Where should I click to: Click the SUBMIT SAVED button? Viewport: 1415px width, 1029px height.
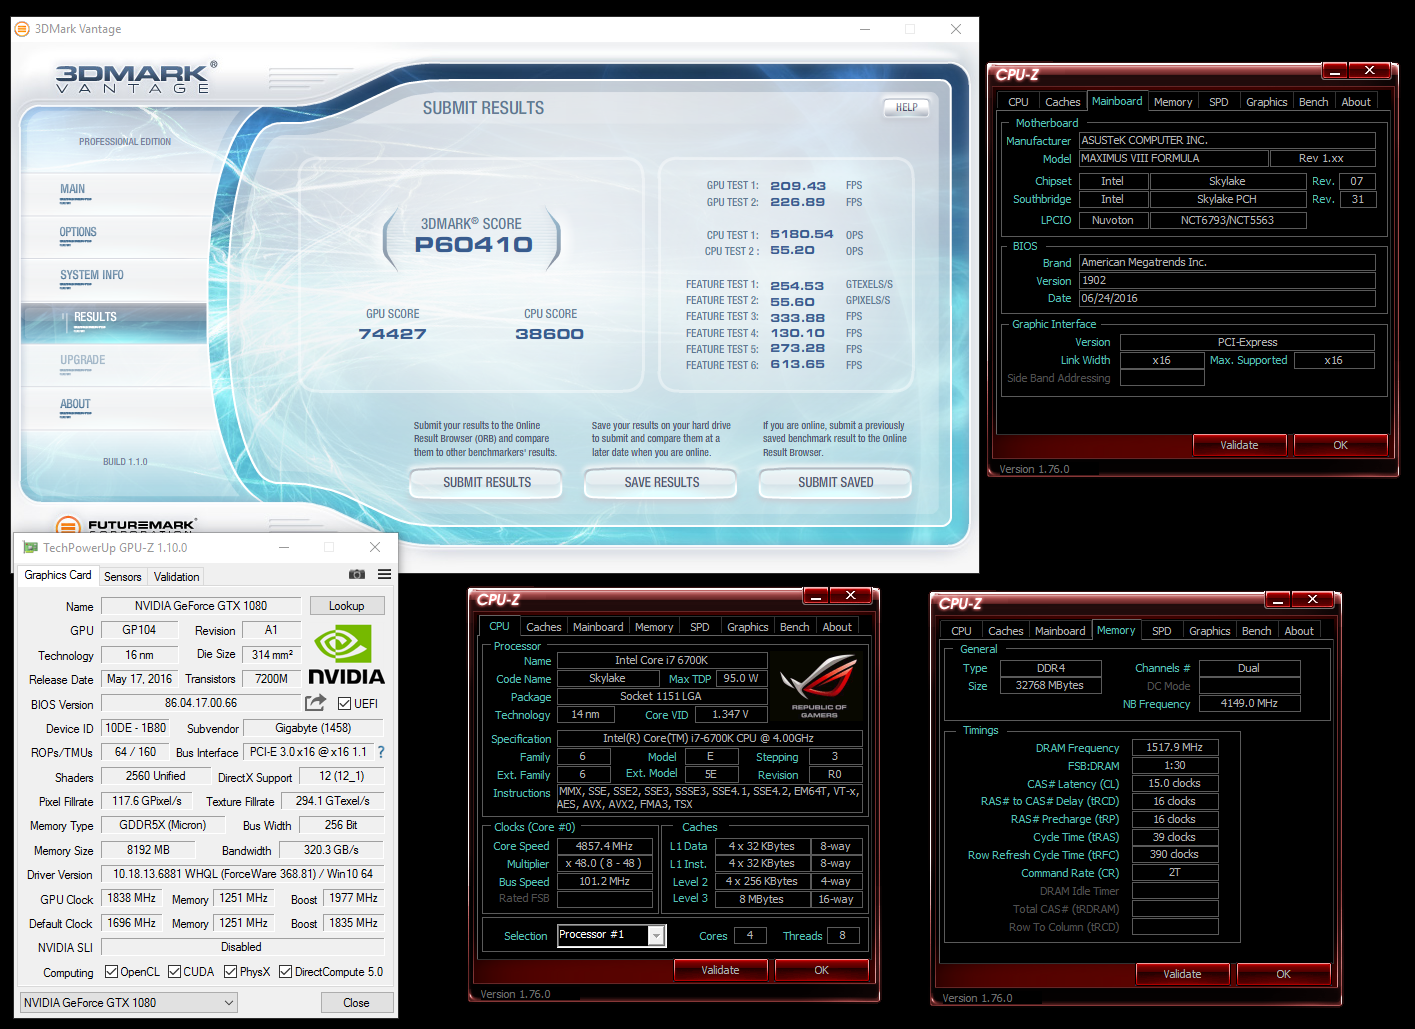click(x=836, y=482)
